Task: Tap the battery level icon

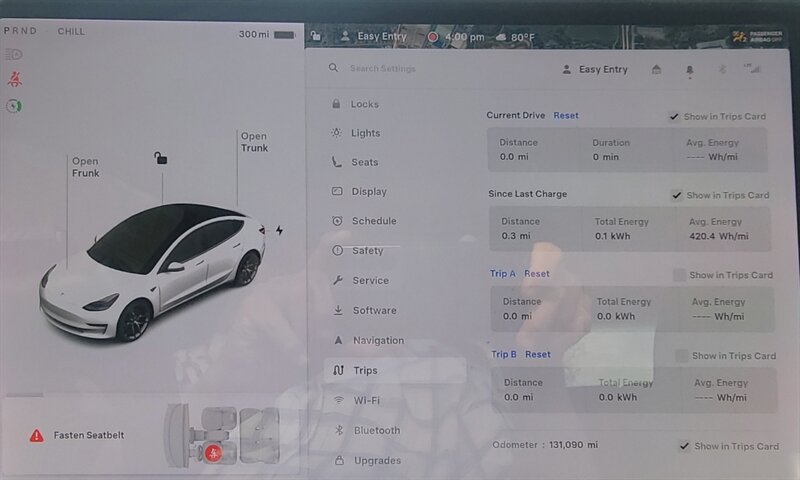Action: (x=285, y=35)
